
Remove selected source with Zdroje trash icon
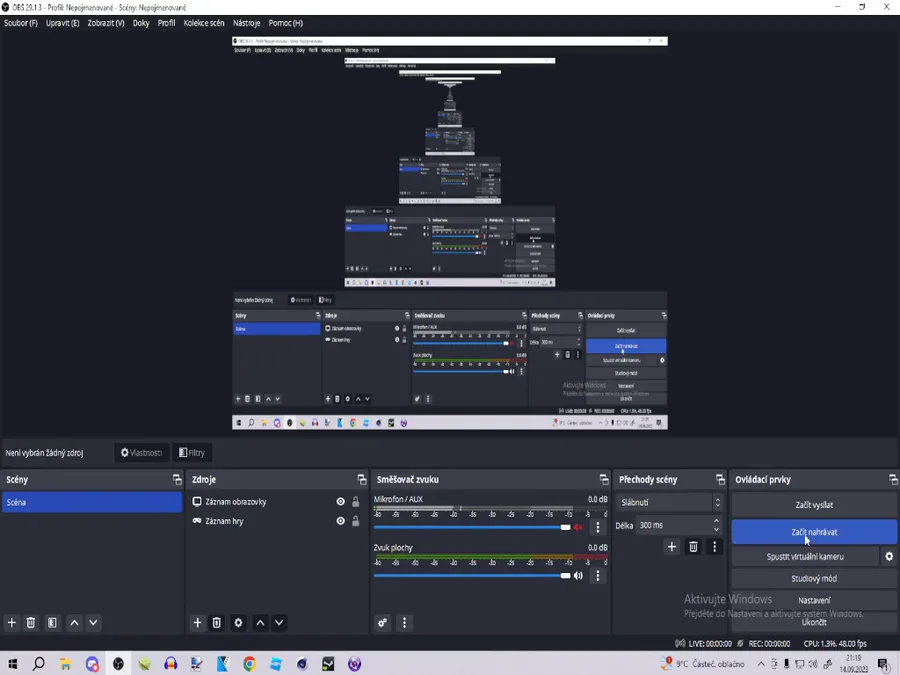click(217, 623)
